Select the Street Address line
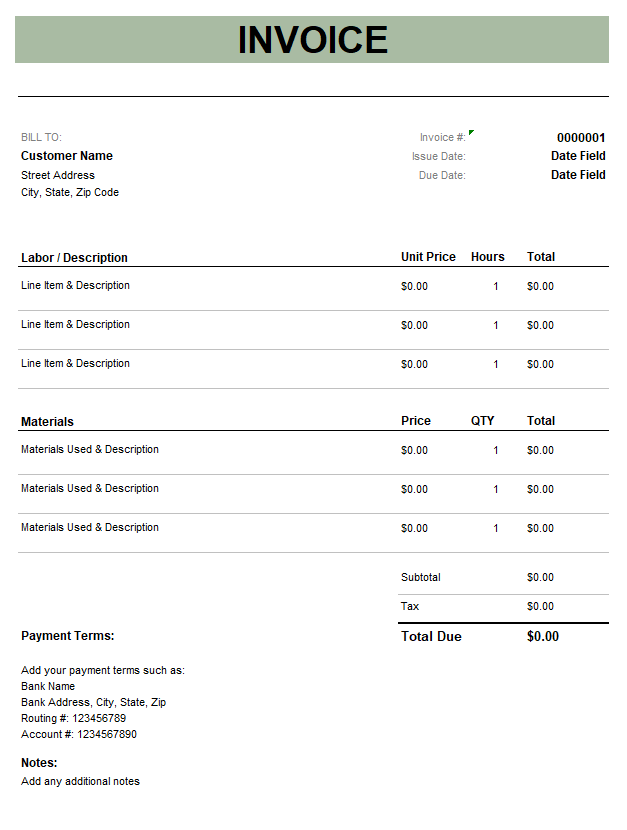The width and height of the screenshot is (627, 830). (58, 175)
